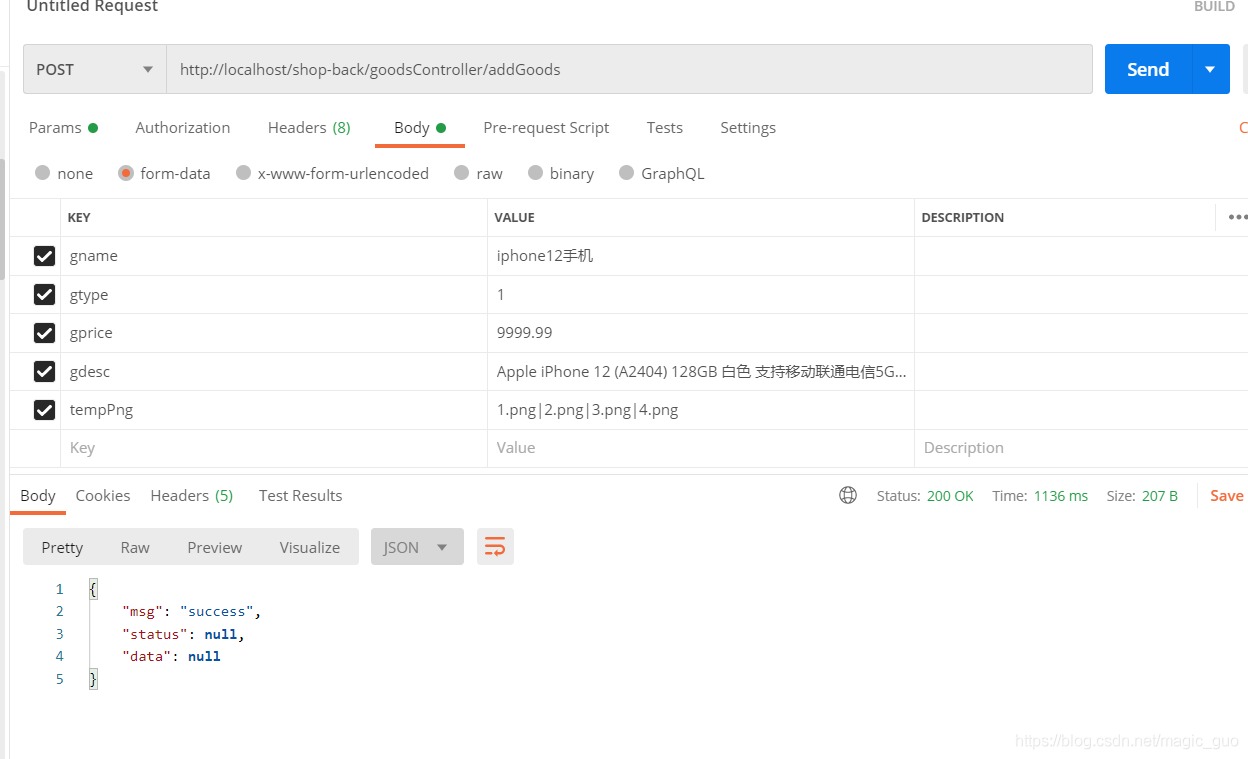Click the gtype key cell
This screenshot has width=1248, height=759.
pyautogui.click(x=274, y=294)
